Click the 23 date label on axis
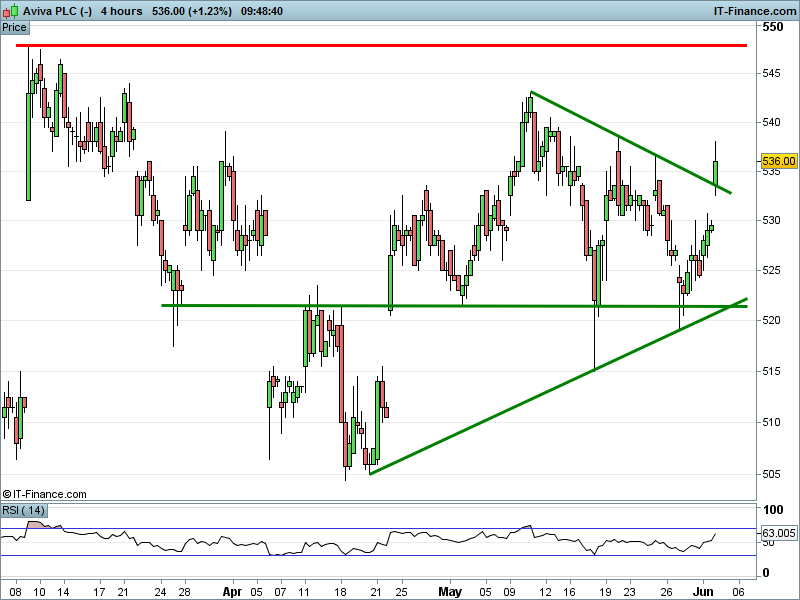 [x=630, y=592]
